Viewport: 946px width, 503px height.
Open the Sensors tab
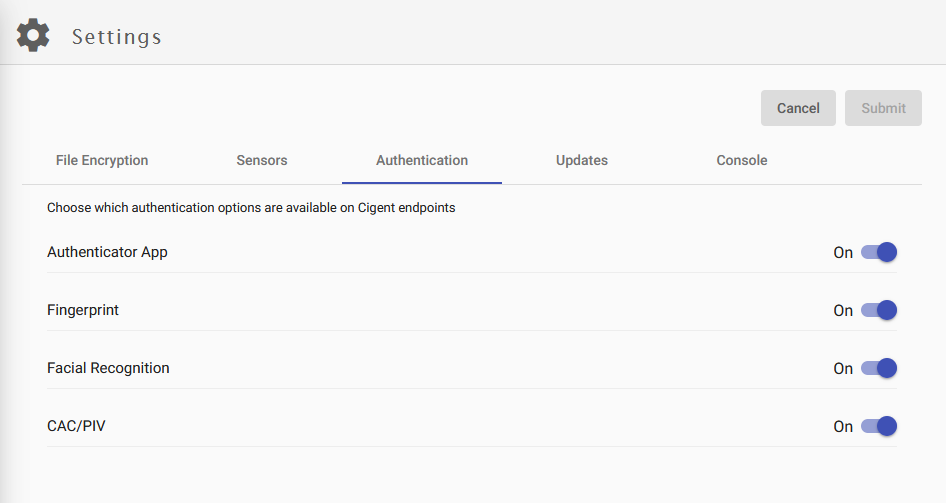tap(262, 160)
